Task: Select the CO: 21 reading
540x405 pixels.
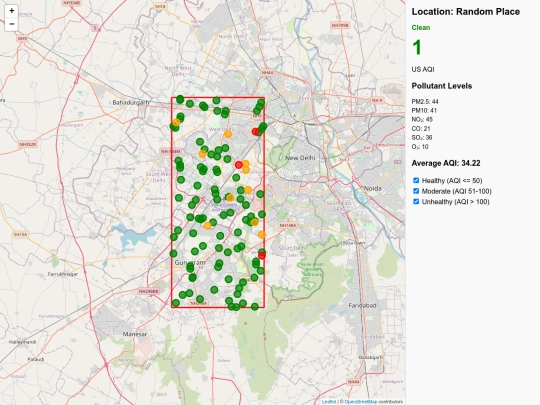Action: 421,128
